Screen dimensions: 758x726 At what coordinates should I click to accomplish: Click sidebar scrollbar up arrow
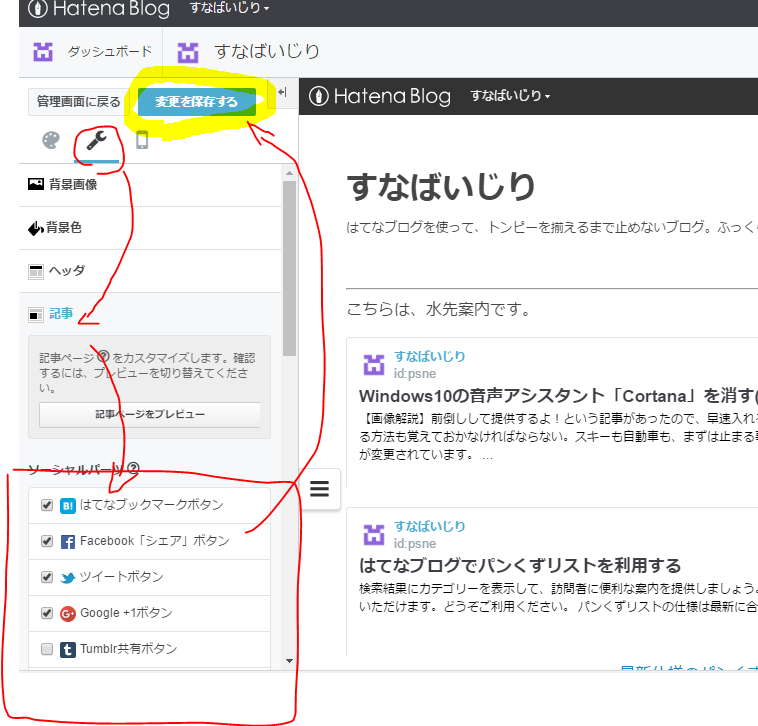pos(290,173)
